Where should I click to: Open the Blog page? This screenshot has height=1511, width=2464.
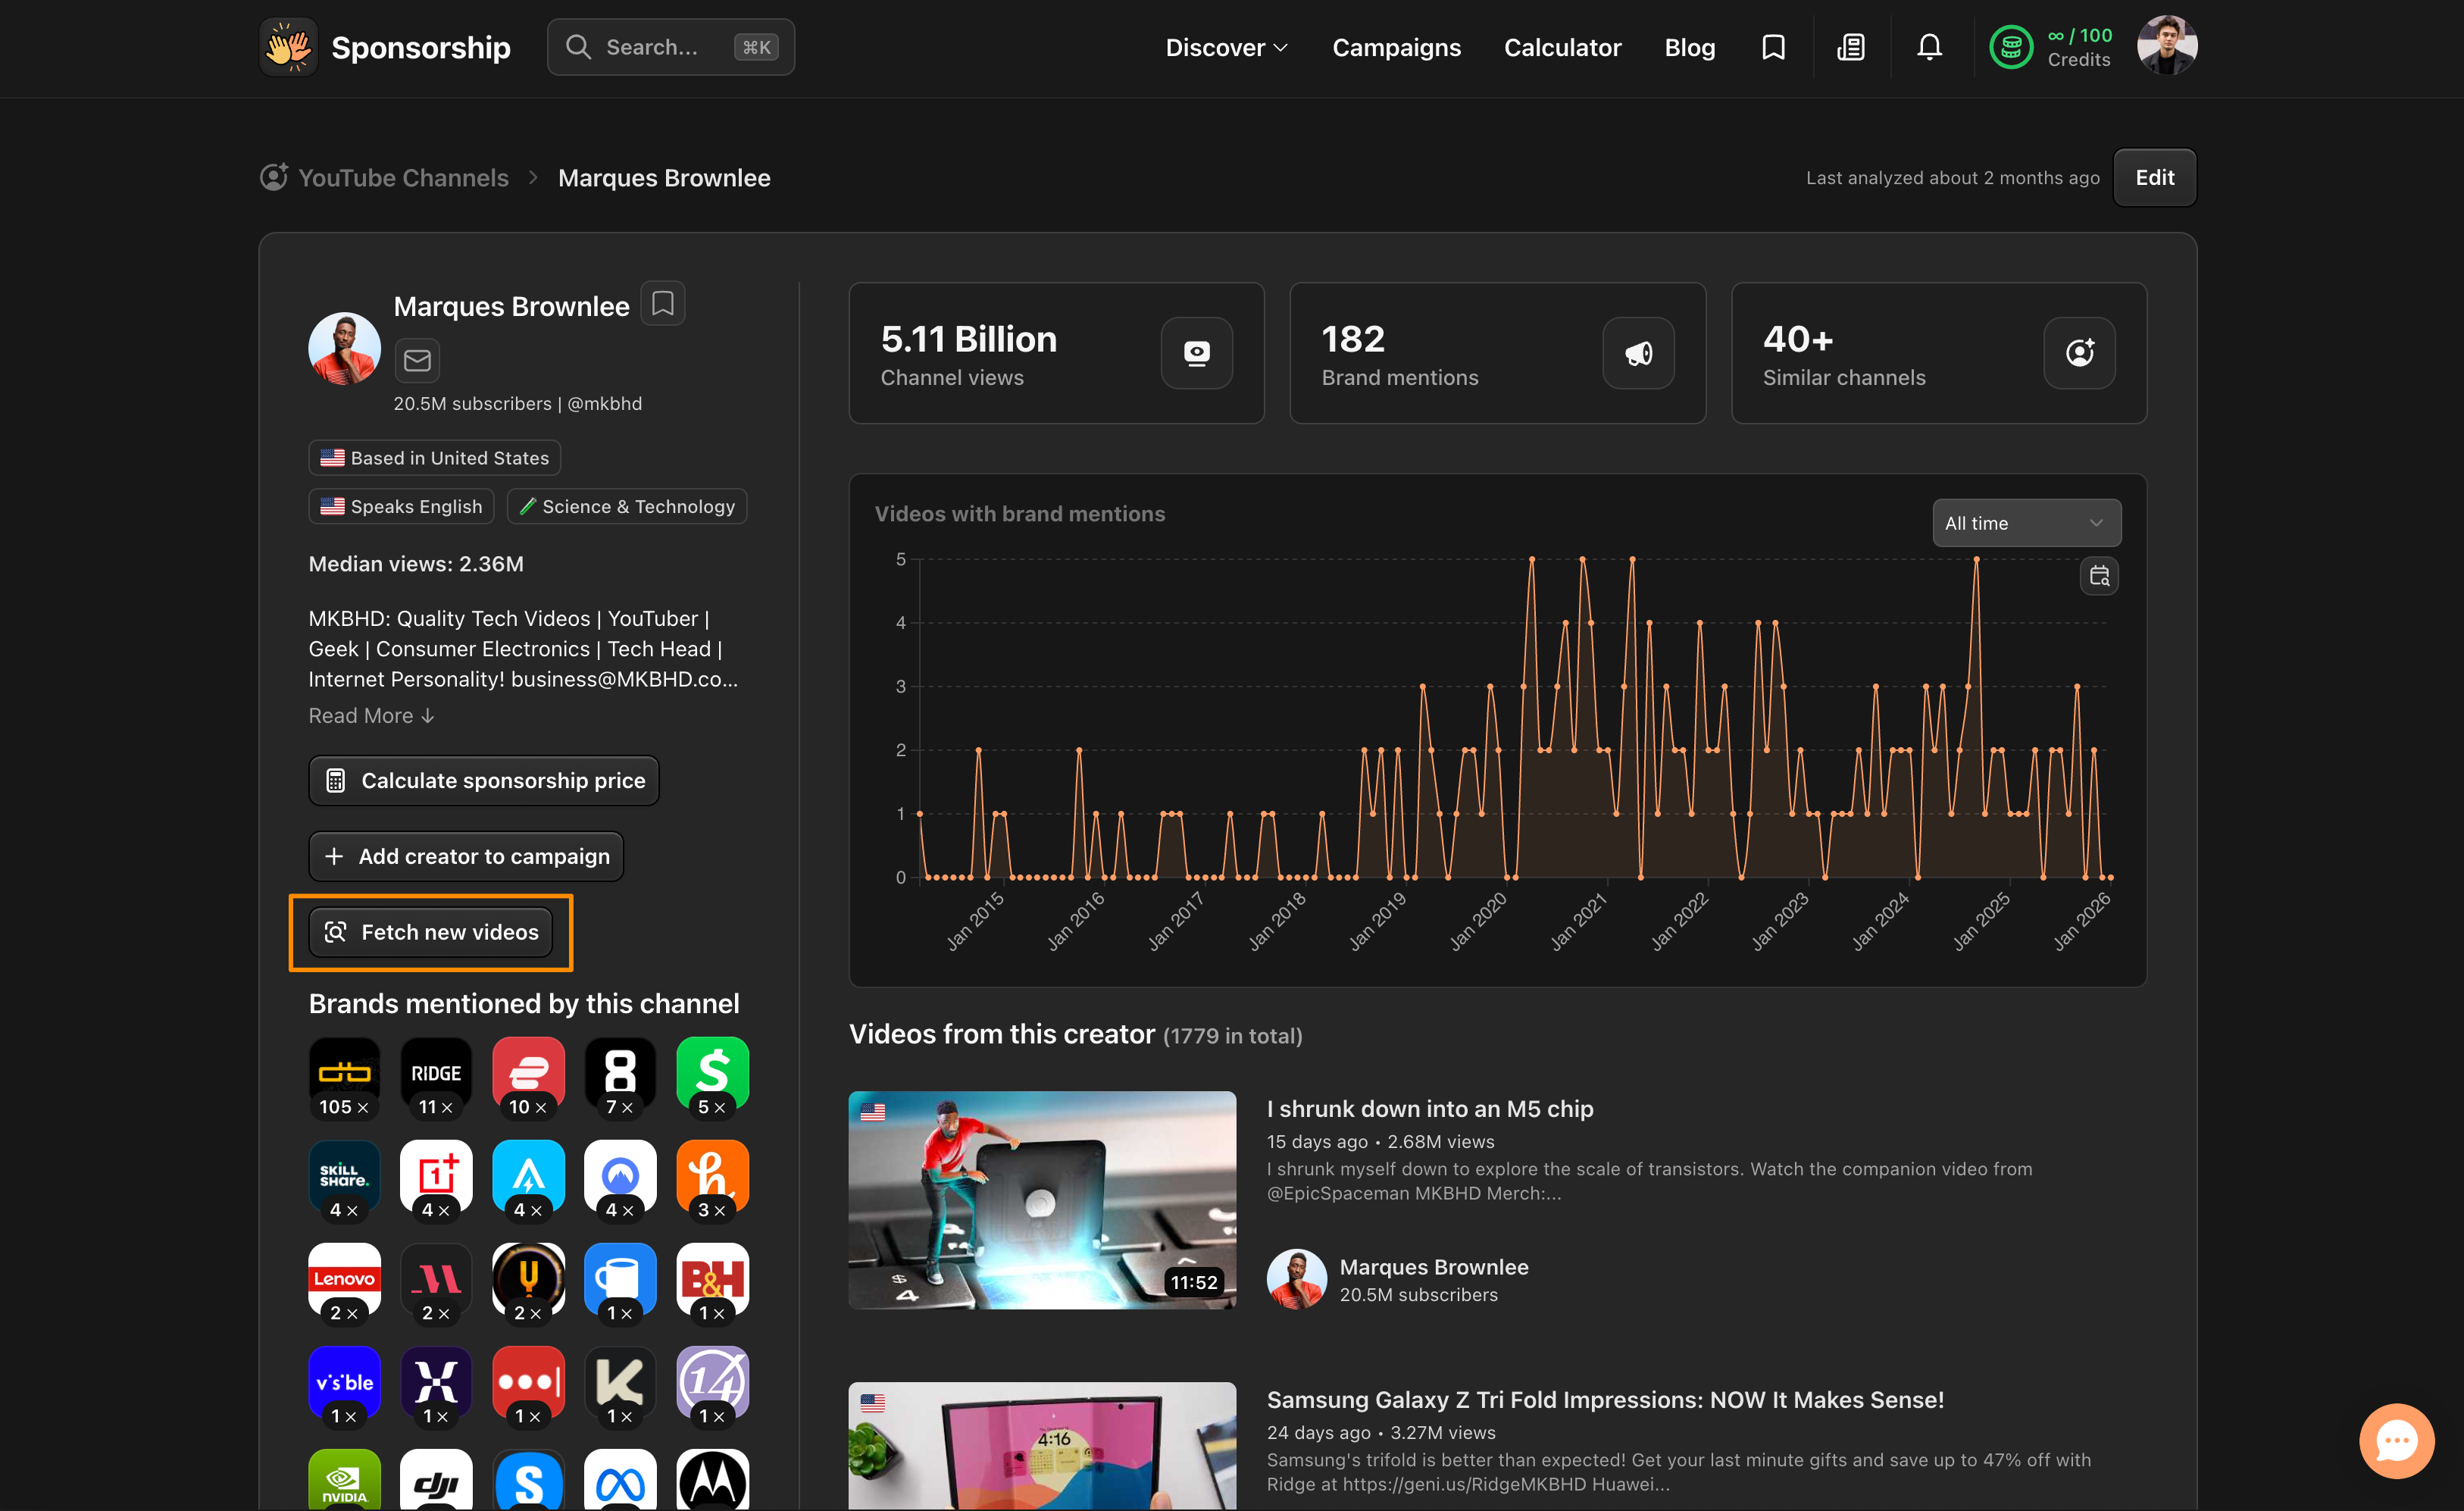(x=1689, y=47)
